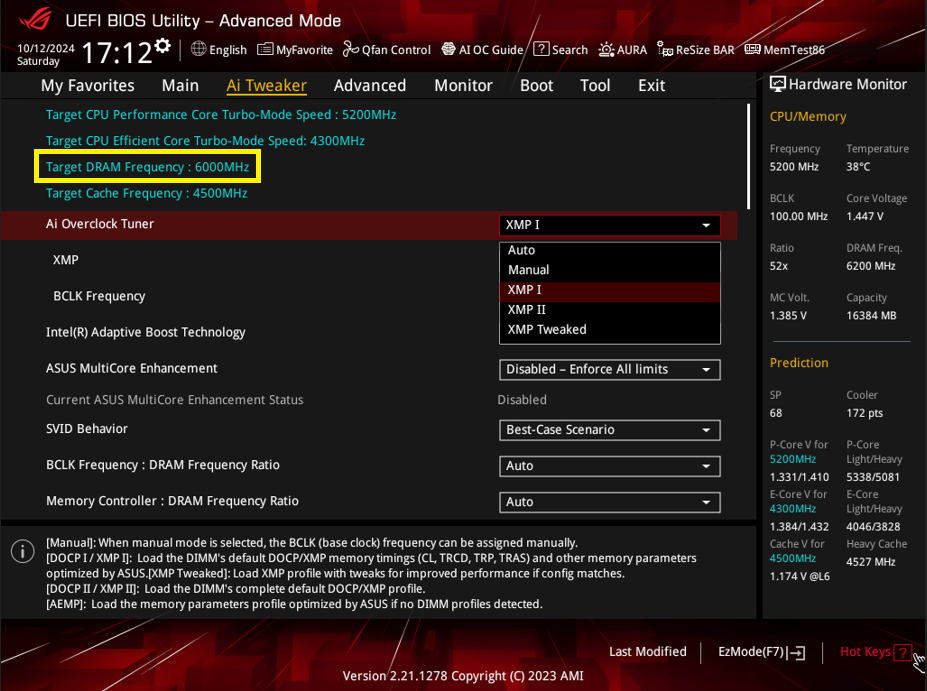Open SVID Behavior dropdown
This screenshot has width=927, height=691.
coord(610,430)
